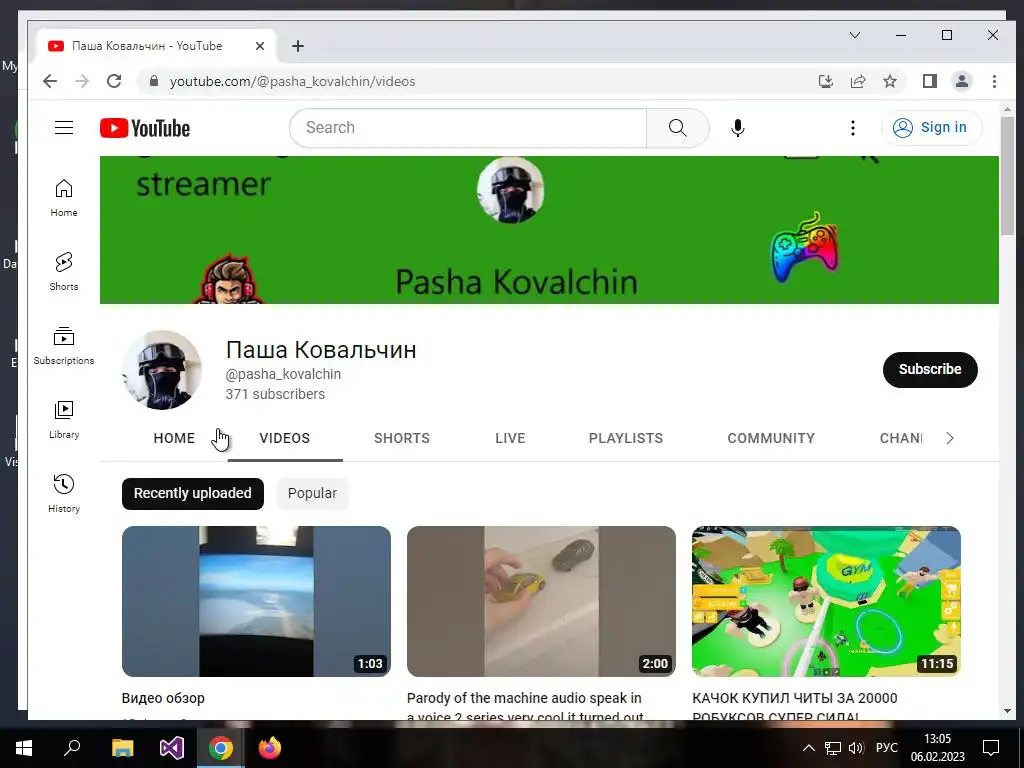
Task: Go to Home in the sidebar
Action: 63,198
